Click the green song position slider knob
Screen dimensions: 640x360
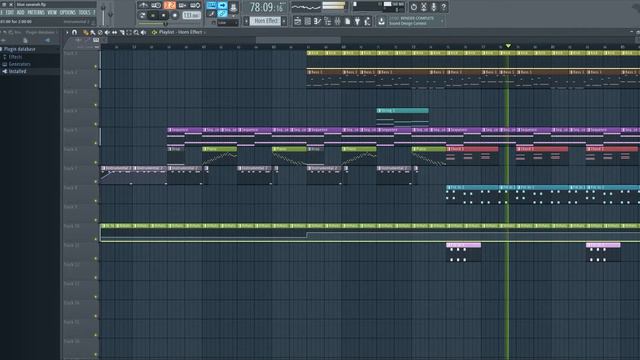pos(165,24)
